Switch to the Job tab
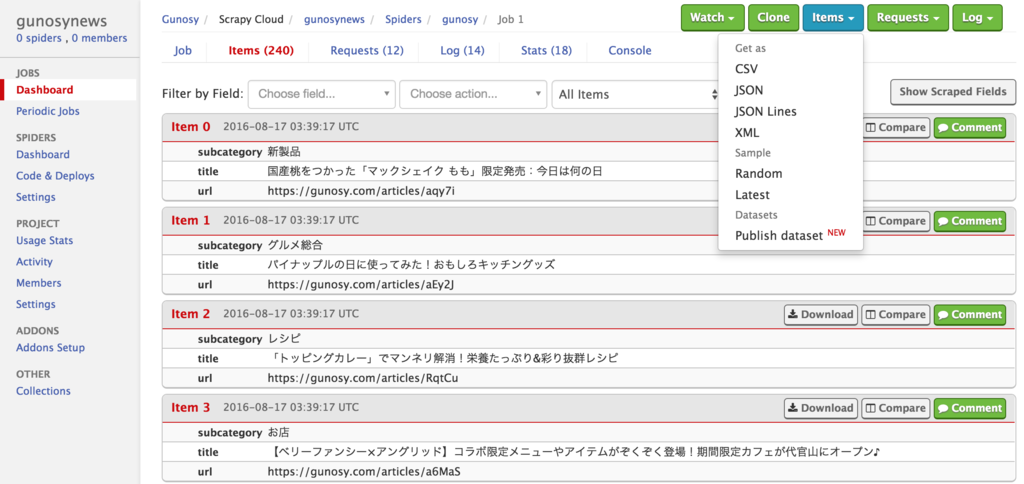The width and height of the screenshot is (1024, 484). pos(183,50)
